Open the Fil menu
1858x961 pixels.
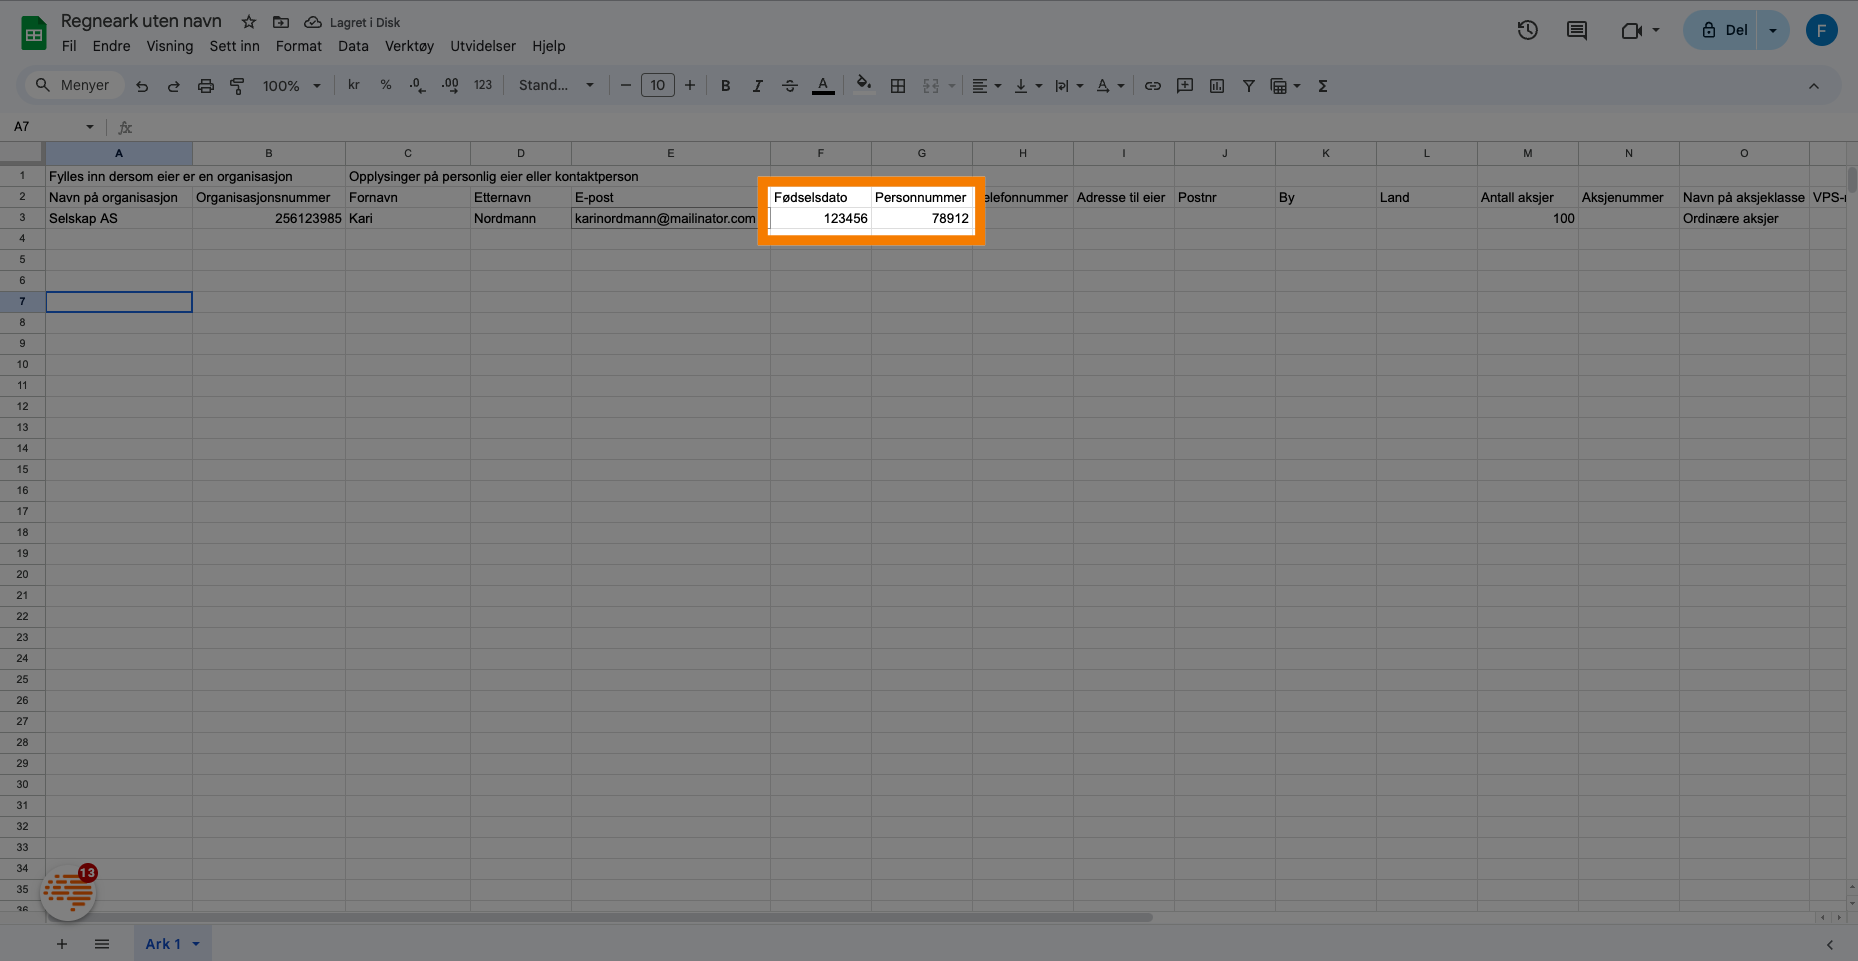pyautogui.click(x=69, y=46)
